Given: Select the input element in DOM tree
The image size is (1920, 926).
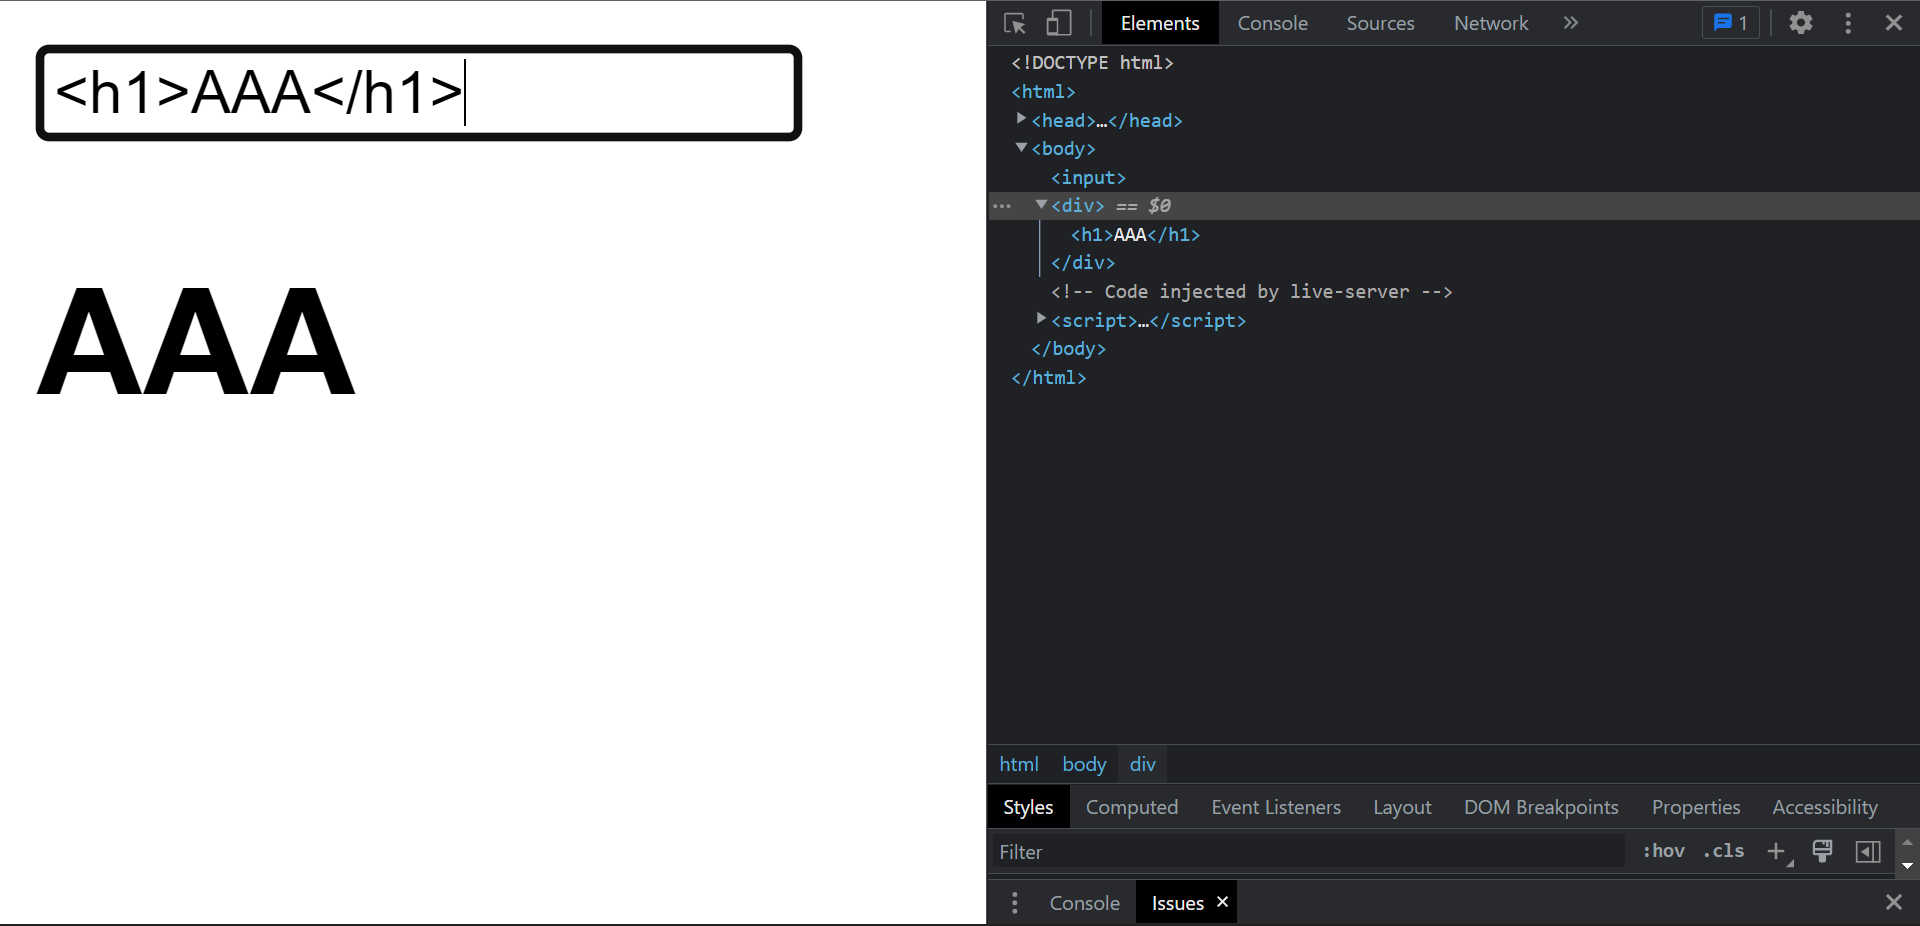Looking at the screenshot, I should (1088, 177).
